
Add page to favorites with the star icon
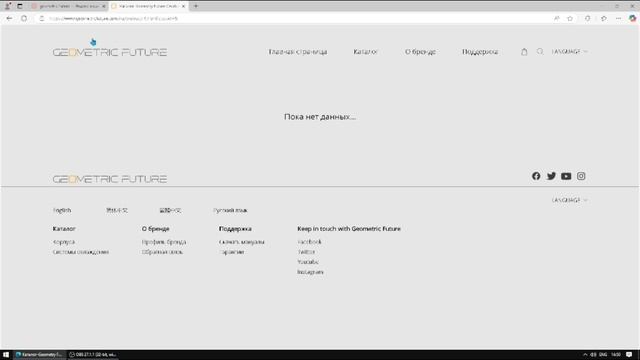click(570, 18)
